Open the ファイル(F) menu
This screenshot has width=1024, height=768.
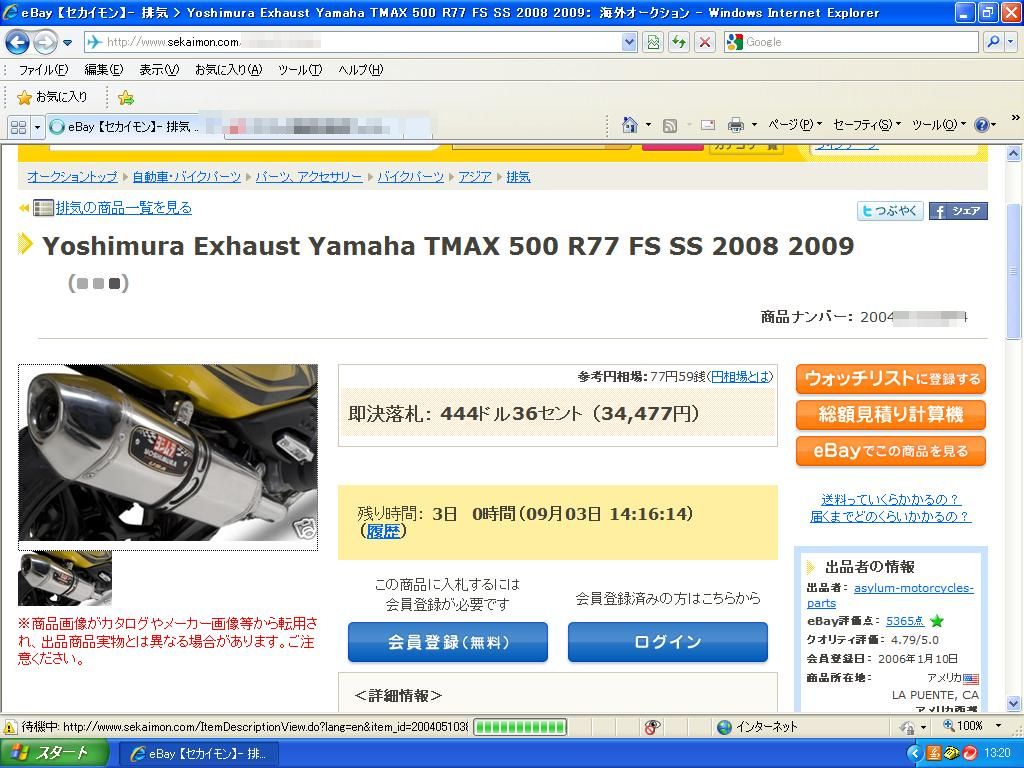[x=43, y=70]
